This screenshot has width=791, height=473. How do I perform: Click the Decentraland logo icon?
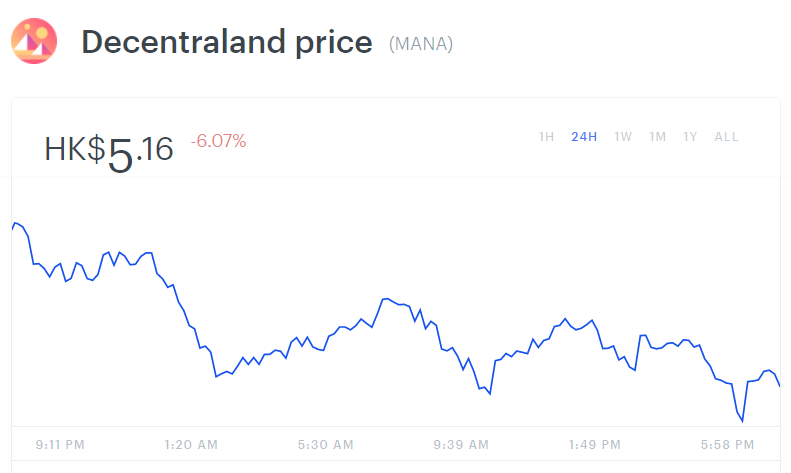point(34,42)
